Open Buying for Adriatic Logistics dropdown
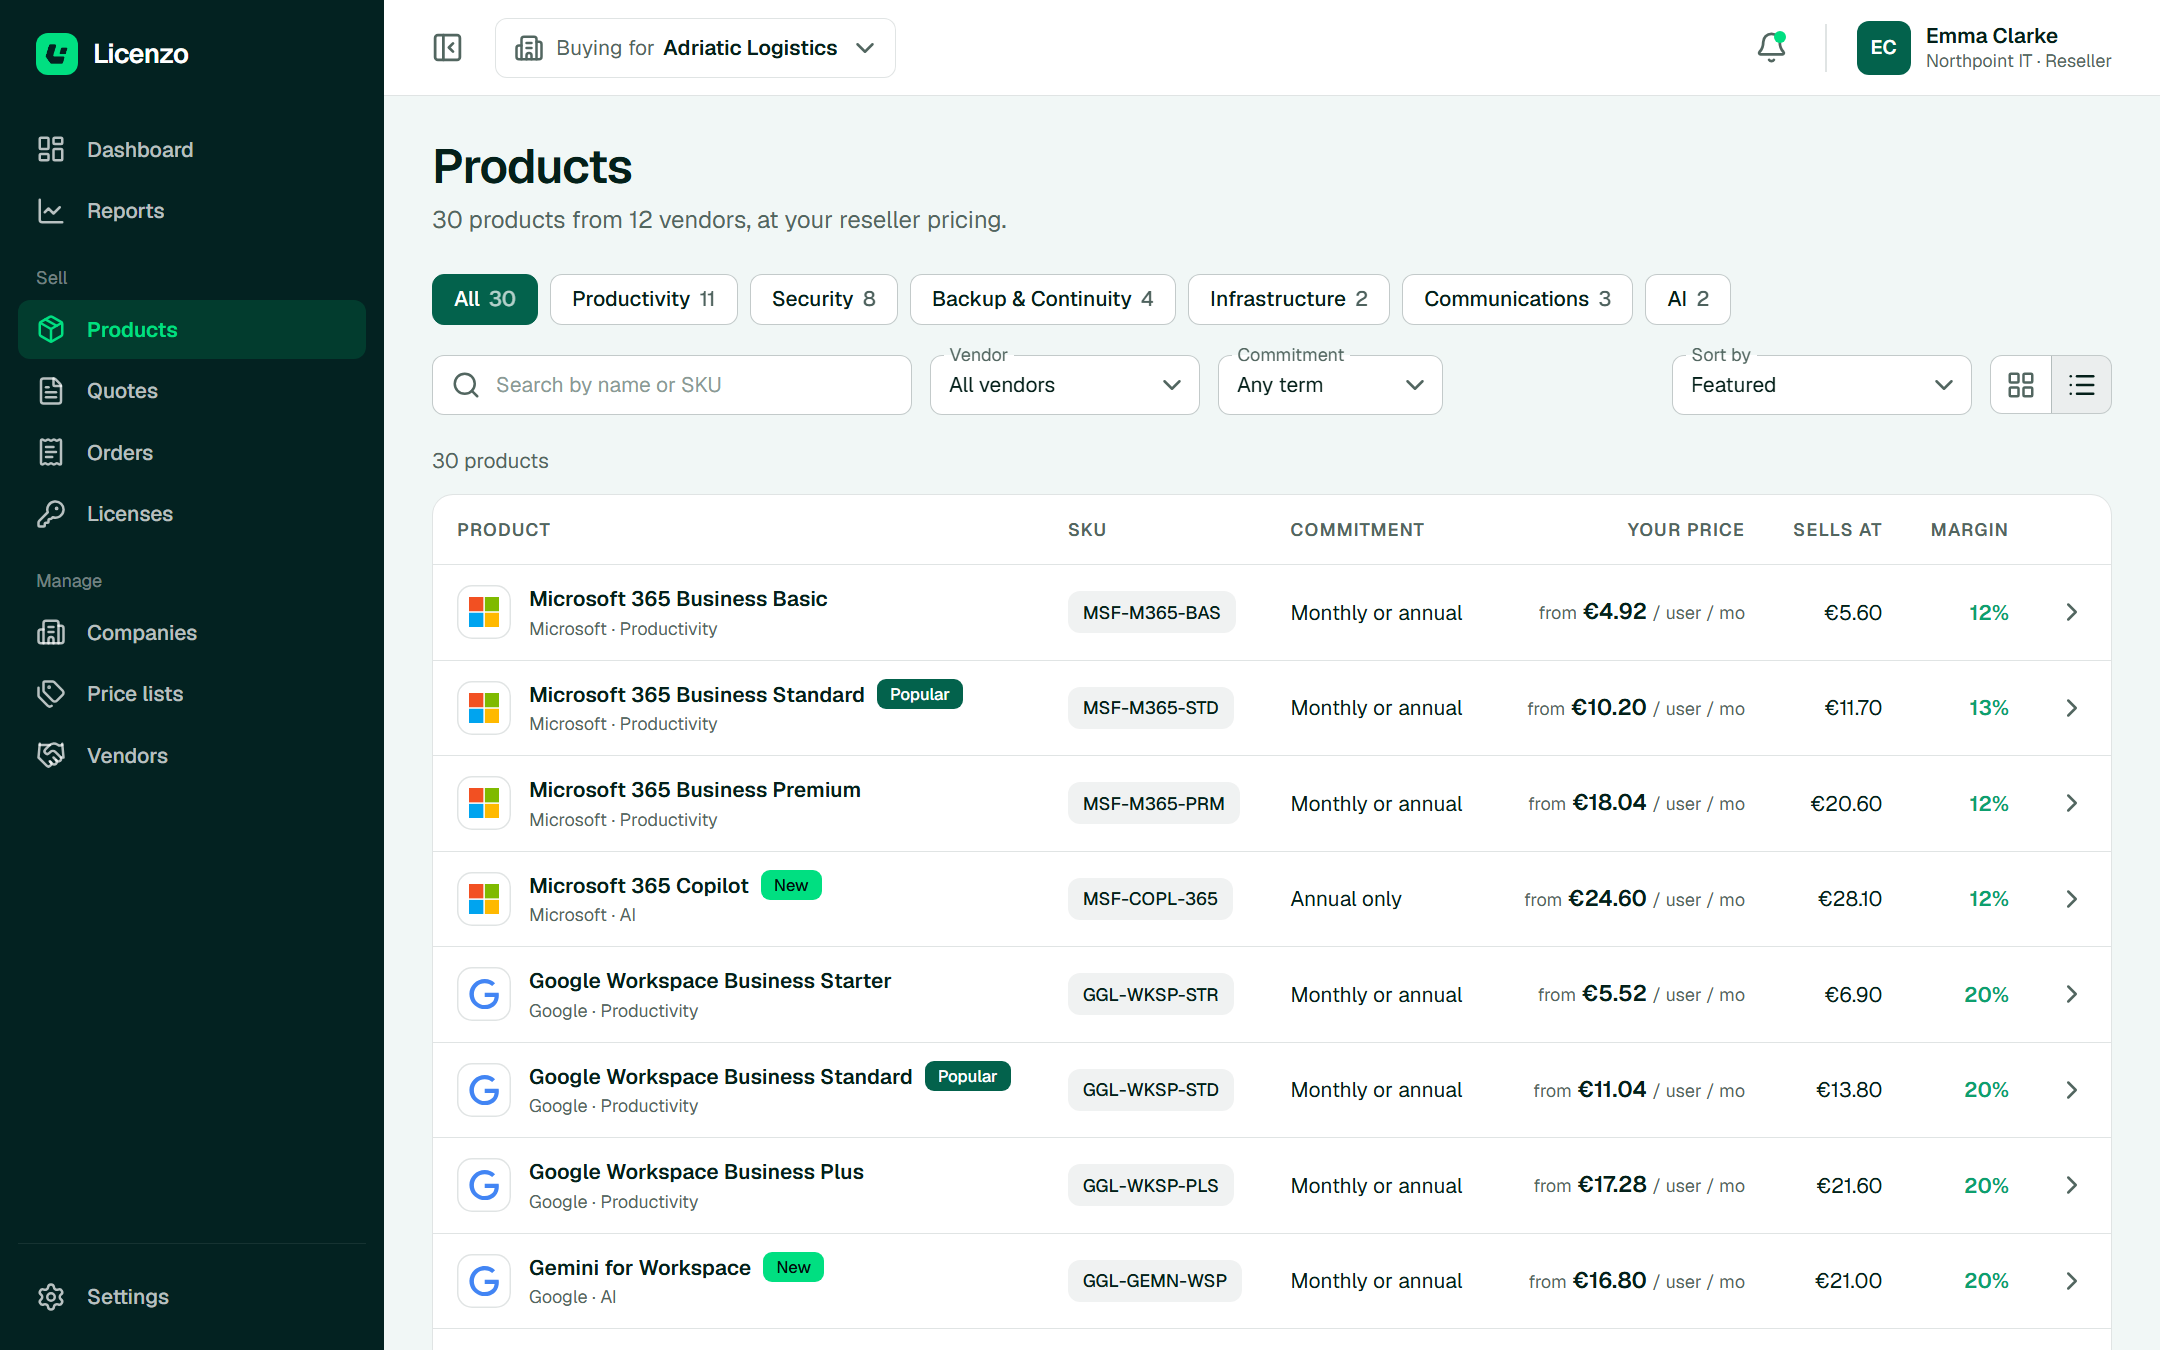 [695, 48]
